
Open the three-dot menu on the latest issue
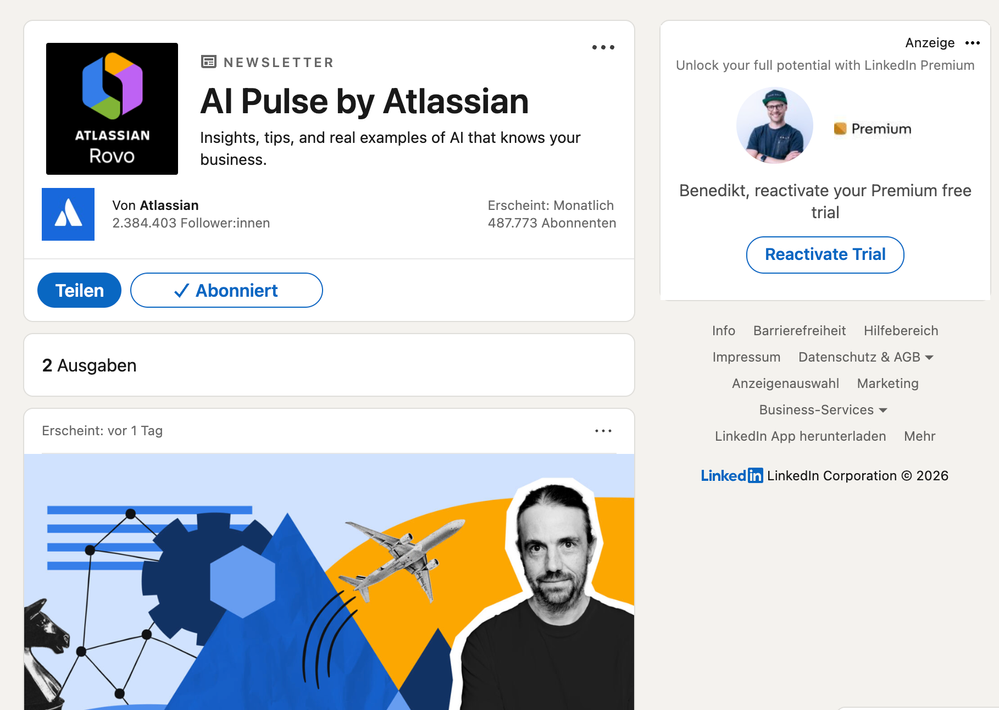(x=603, y=431)
